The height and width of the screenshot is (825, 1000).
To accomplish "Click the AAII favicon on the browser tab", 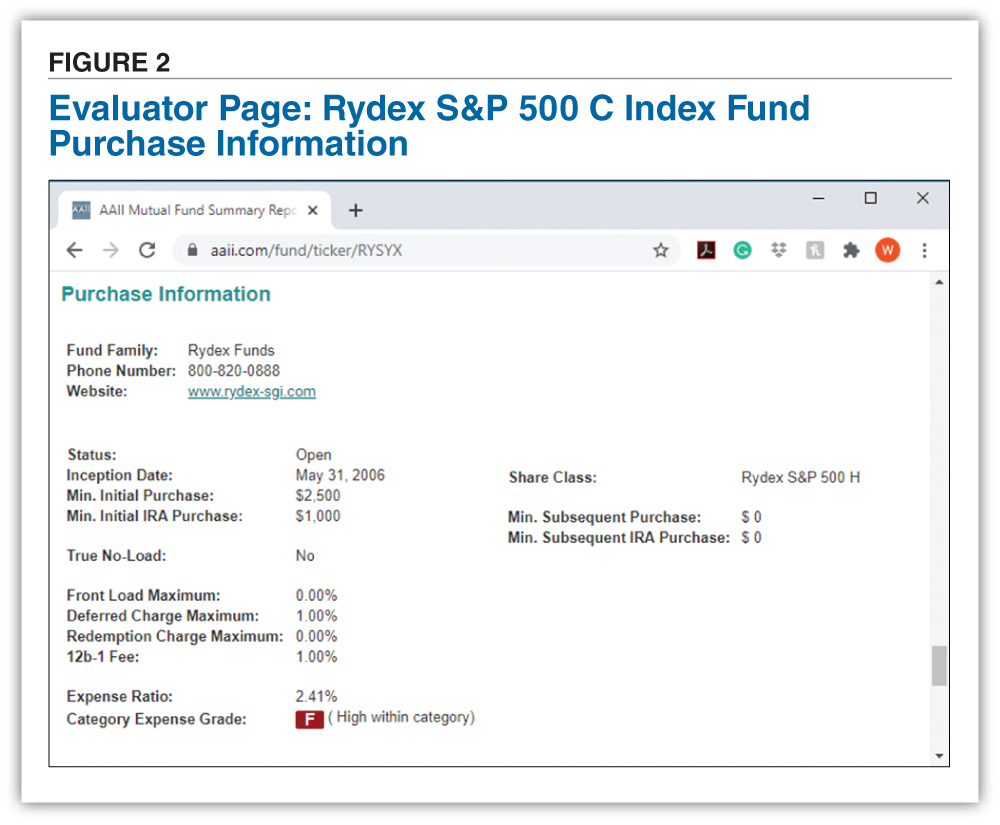I will (x=79, y=209).
